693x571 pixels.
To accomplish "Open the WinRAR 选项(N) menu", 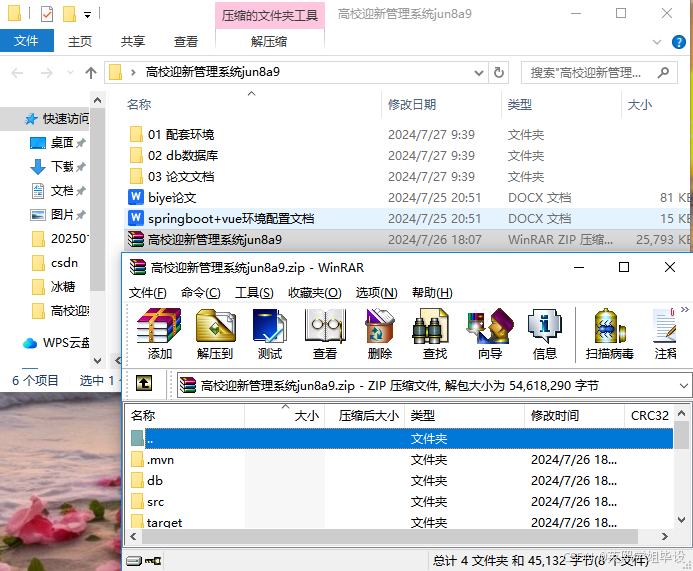I will tap(377, 293).
